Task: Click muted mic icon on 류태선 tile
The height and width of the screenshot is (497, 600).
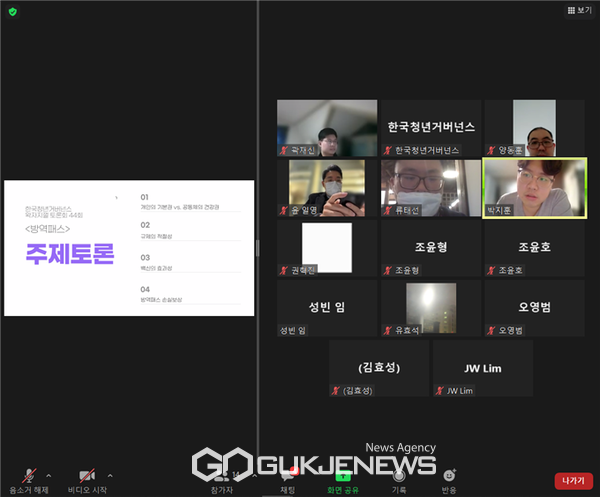Action: [x=388, y=210]
